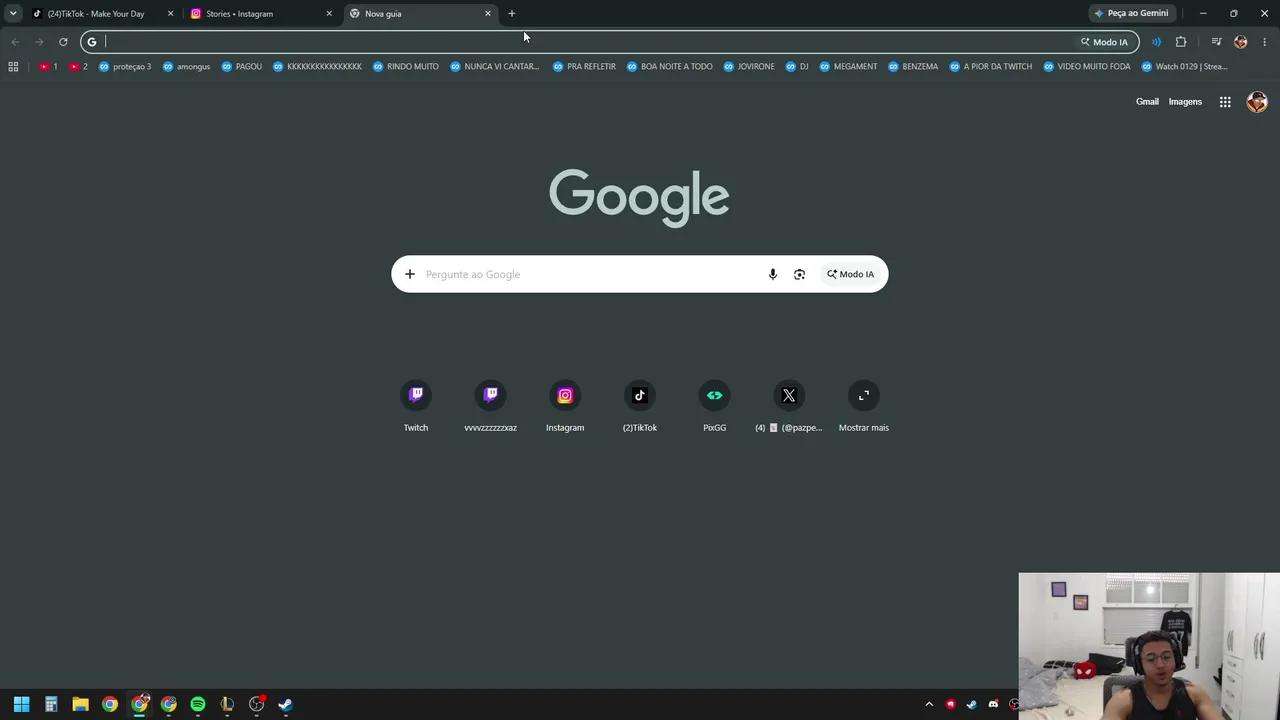Open OBS Studio from the taskbar
This screenshot has width=1280, height=720.
[256, 704]
